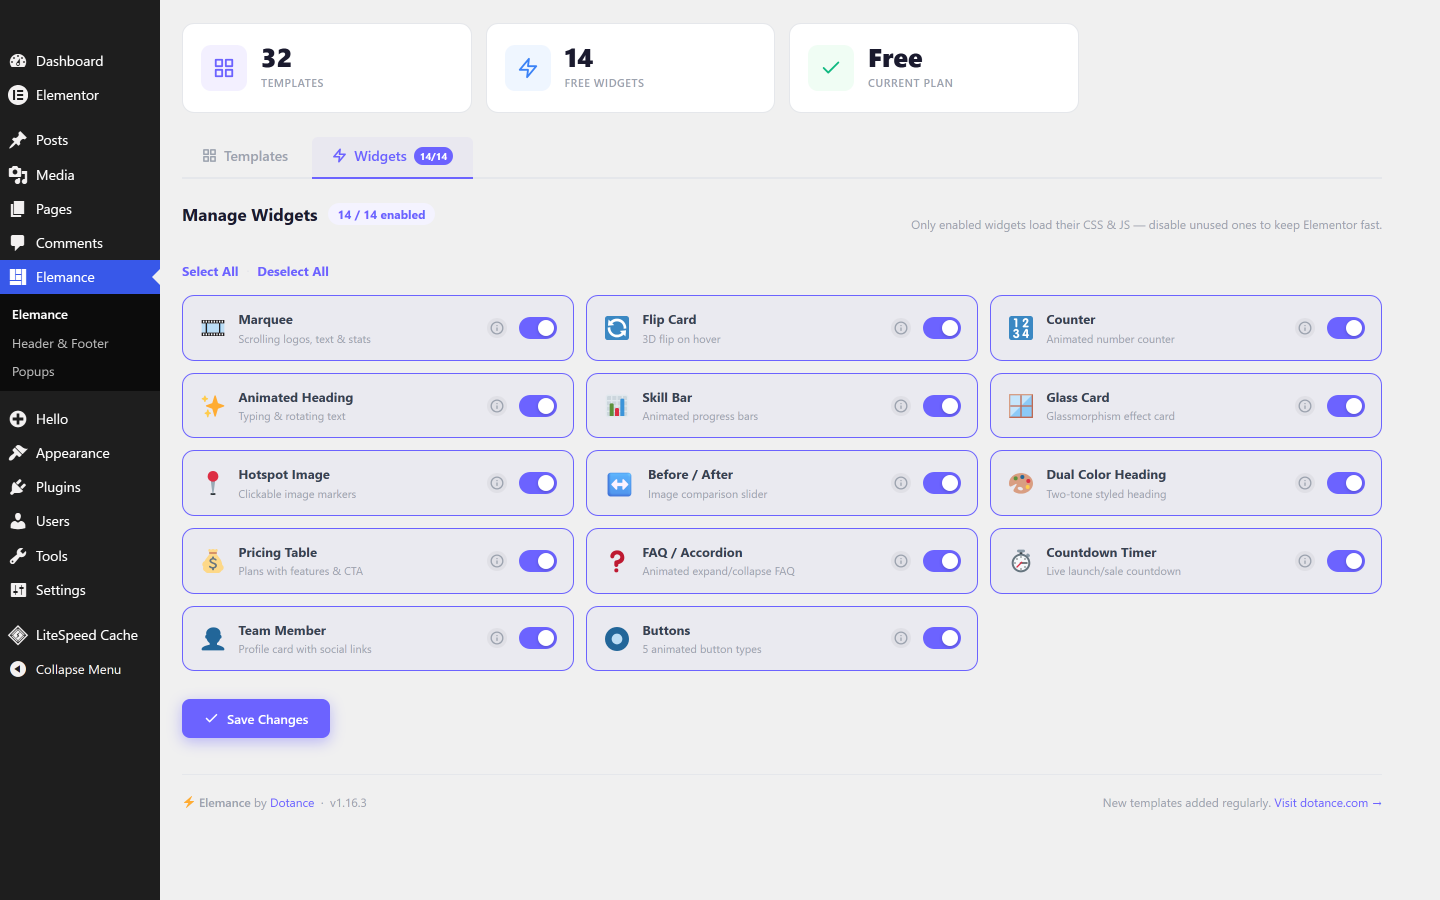1440x900 pixels.
Task: Click the Hotspot Image pin icon
Action: tap(213, 483)
